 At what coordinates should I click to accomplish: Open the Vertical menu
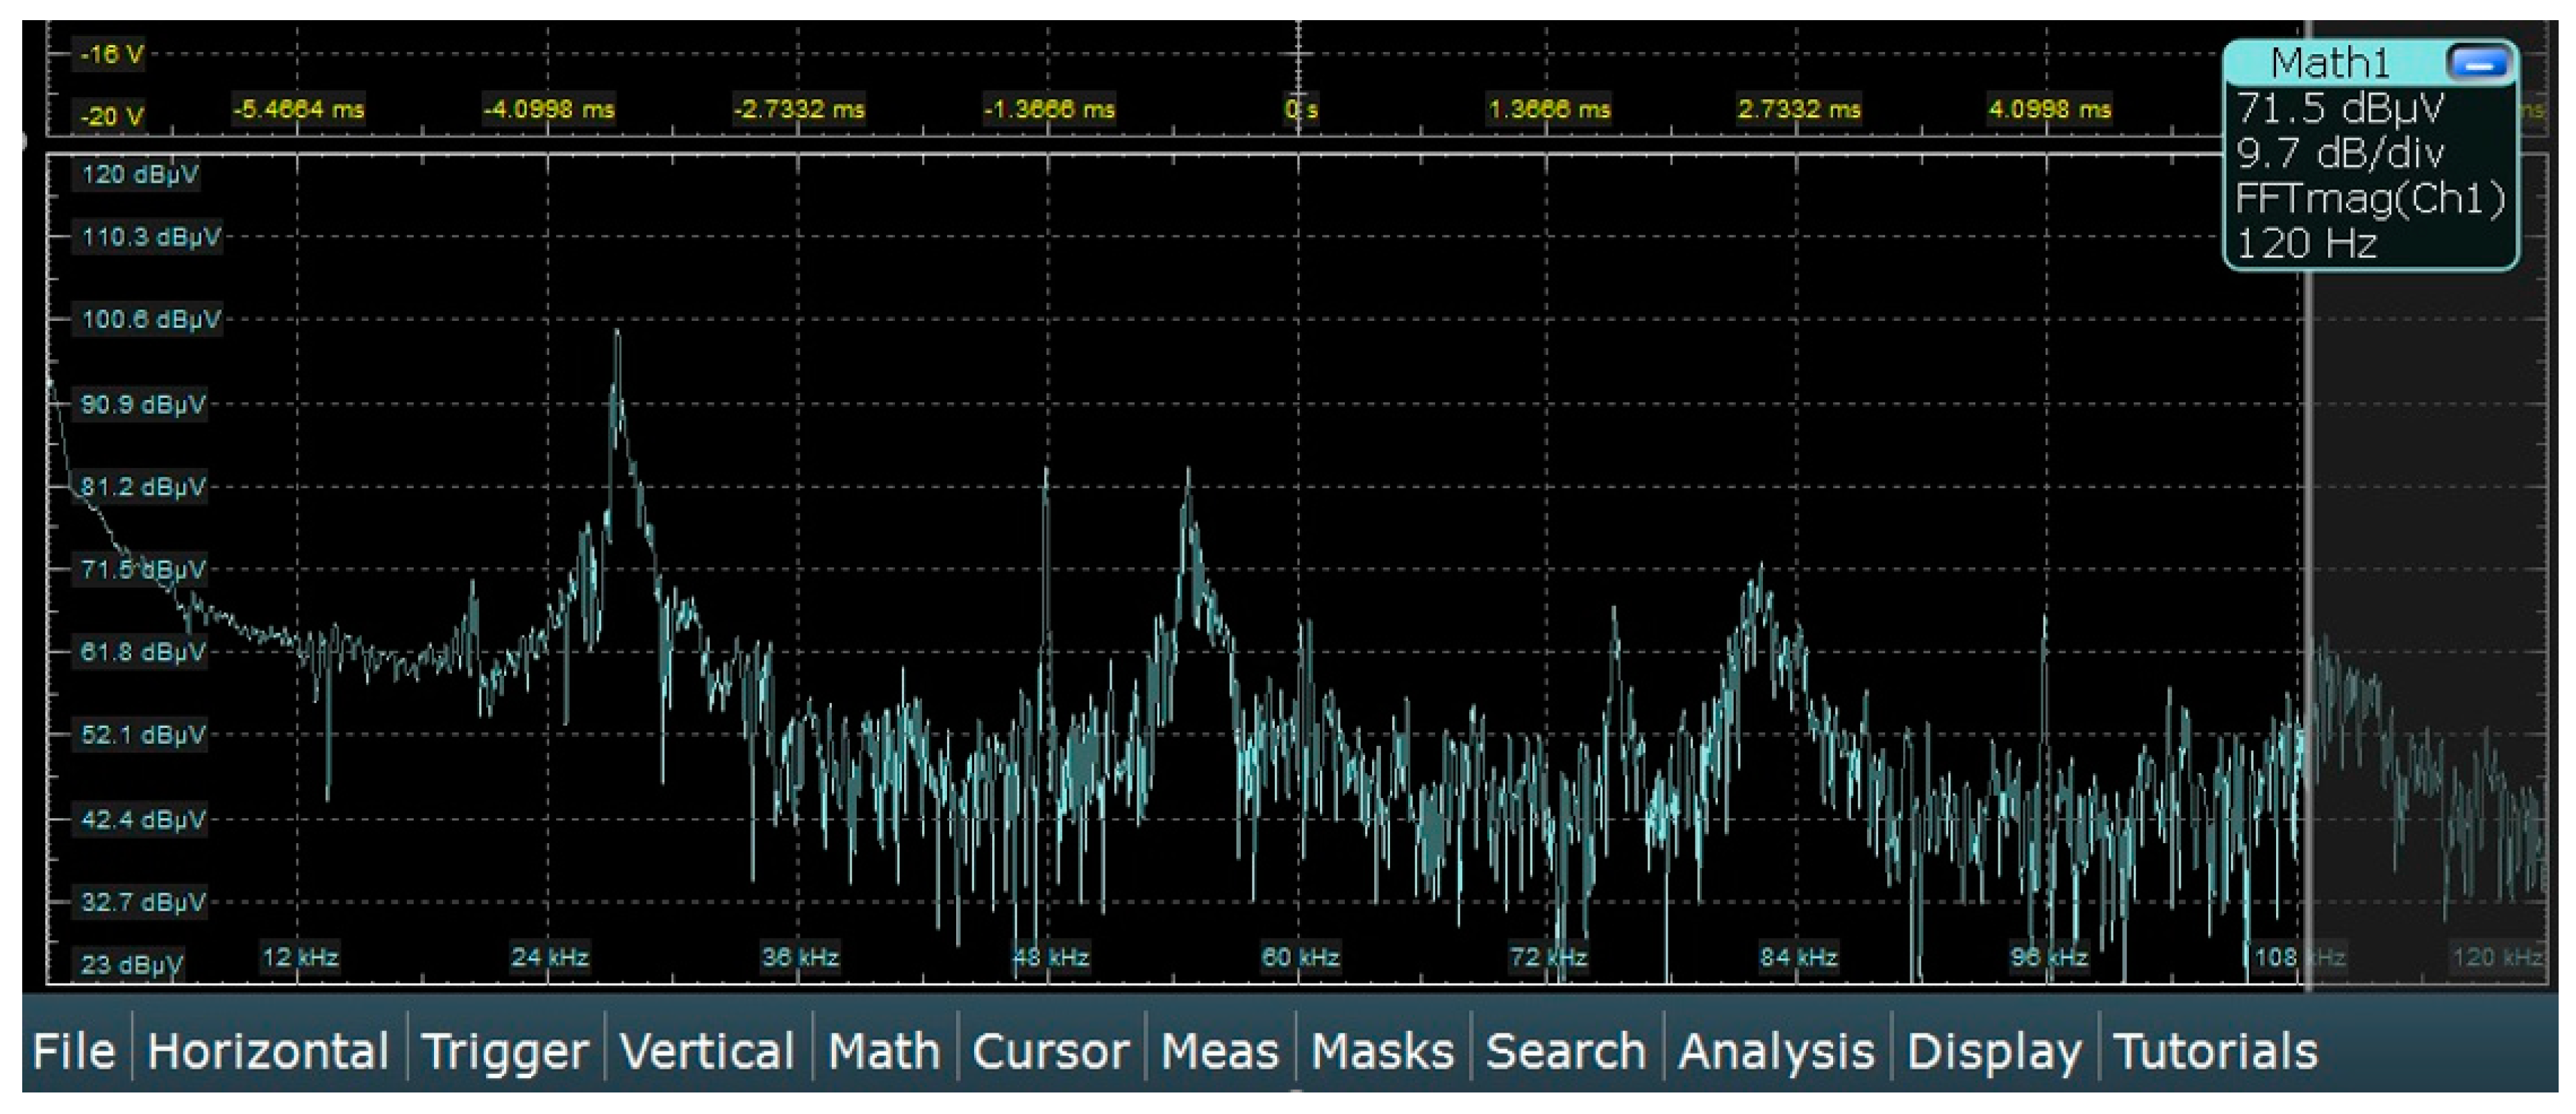pos(707,1051)
